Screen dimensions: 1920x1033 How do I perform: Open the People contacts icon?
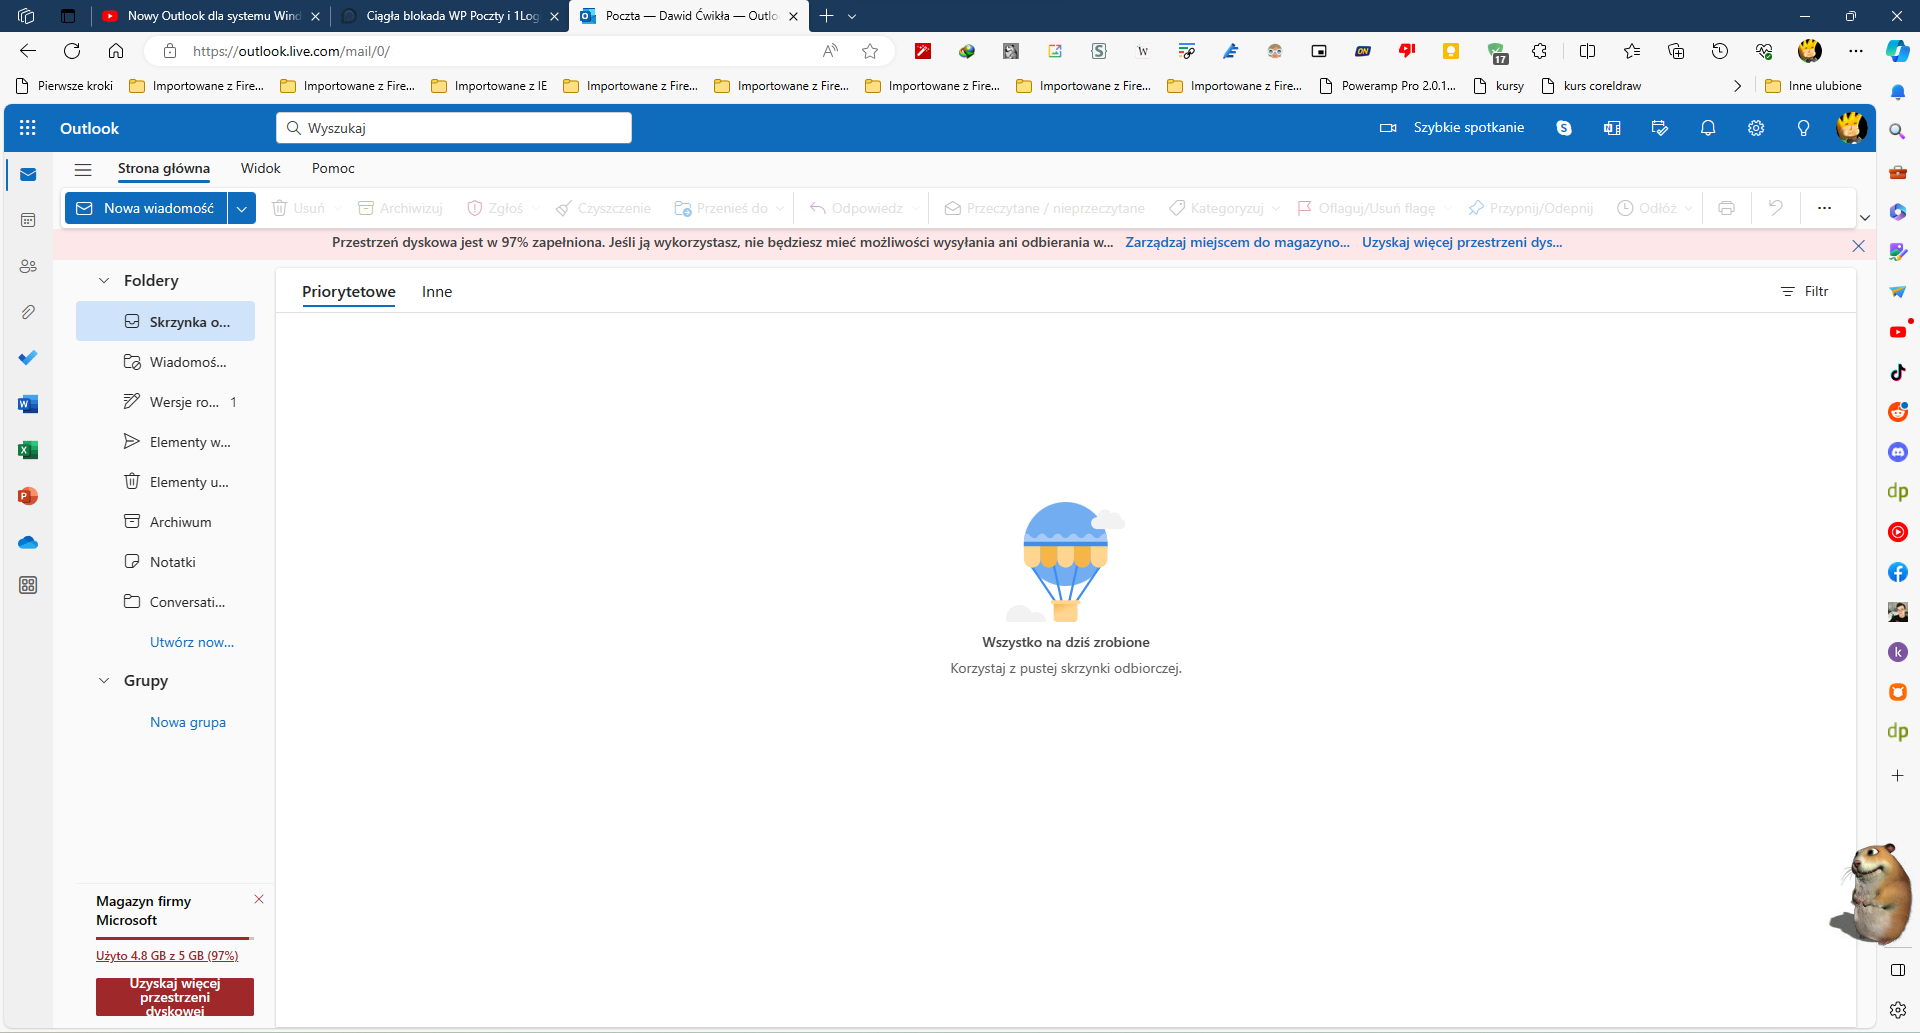pos(28,266)
